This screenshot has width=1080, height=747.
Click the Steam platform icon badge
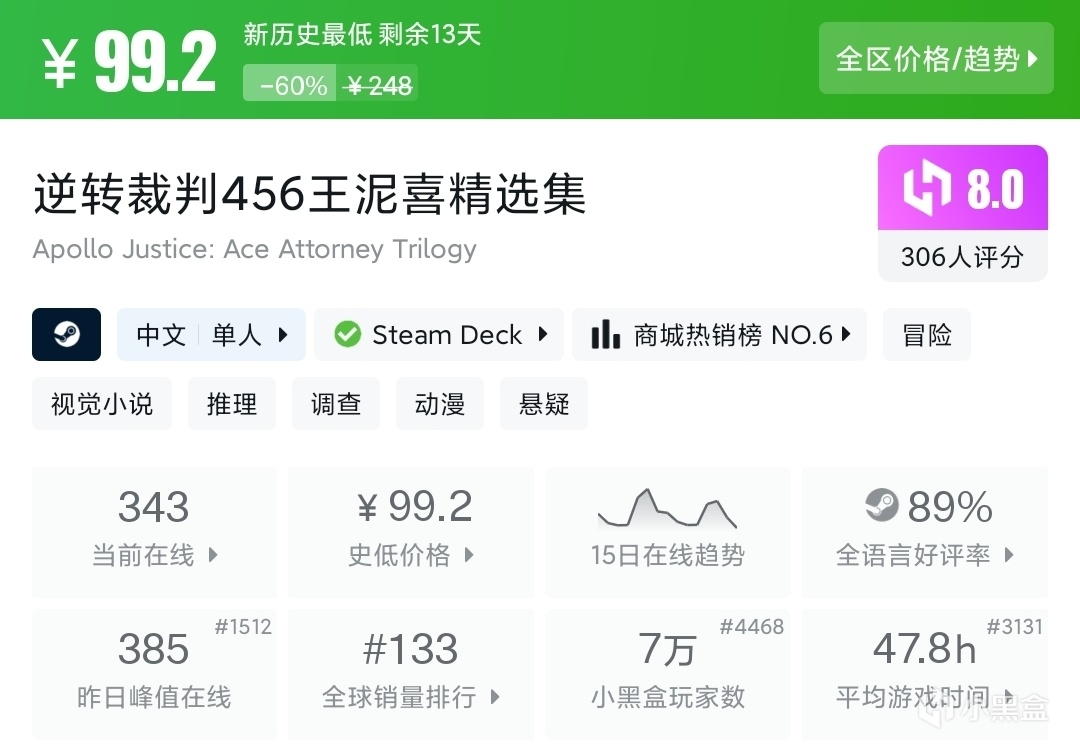click(67, 334)
